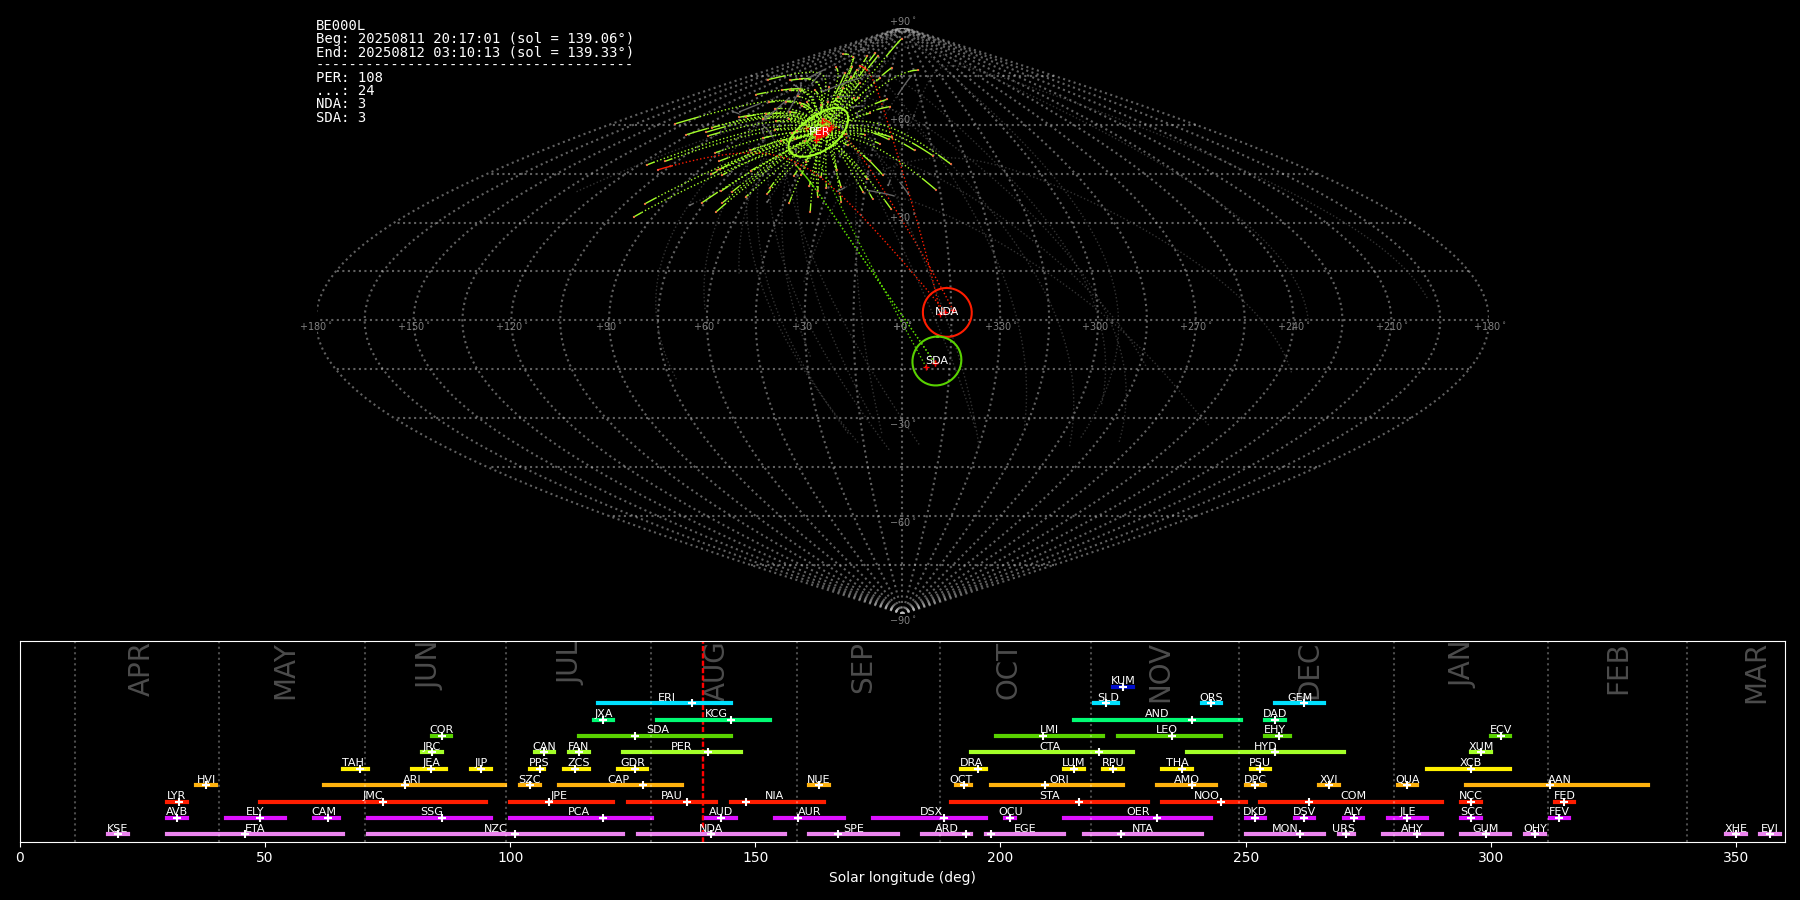Viewport: 1800px width, 900px height.
Task: Click the station ID text BE000L
Action: pos(340,26)
